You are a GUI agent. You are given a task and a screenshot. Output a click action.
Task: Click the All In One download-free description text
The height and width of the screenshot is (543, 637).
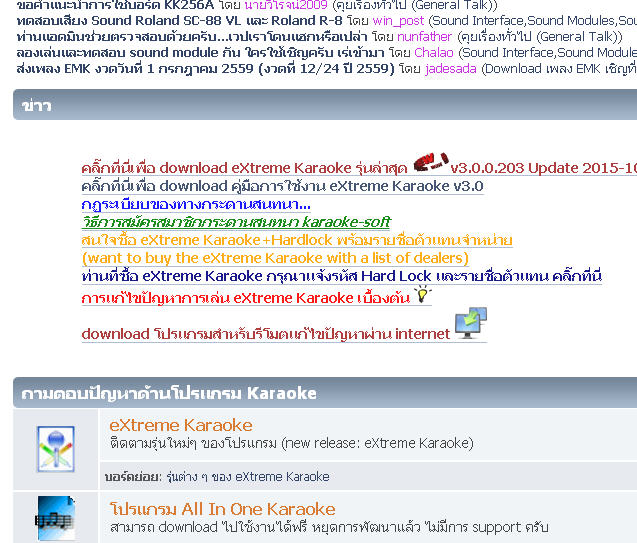point(329,527)
